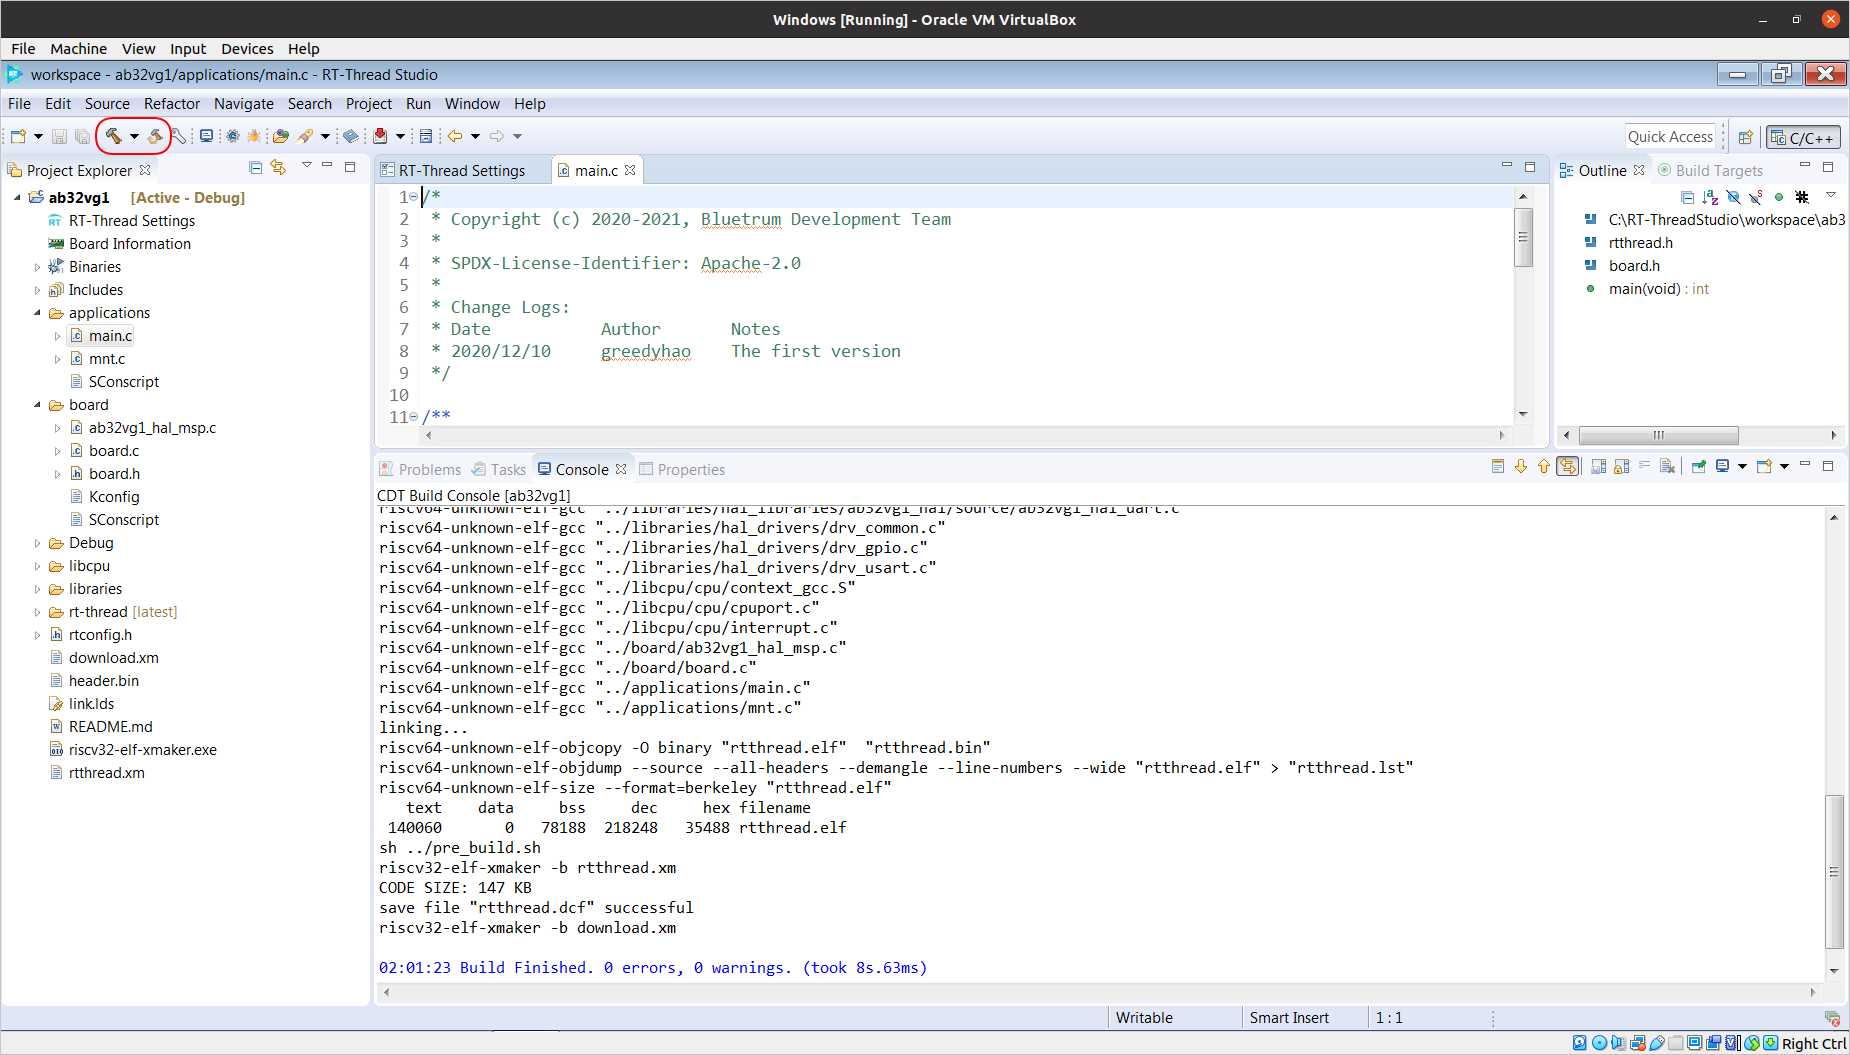The width and height of the screenshot is (1850, 1055).
Task: Click the open element folder icon in toolbar
Action: (x=281, y=136)
